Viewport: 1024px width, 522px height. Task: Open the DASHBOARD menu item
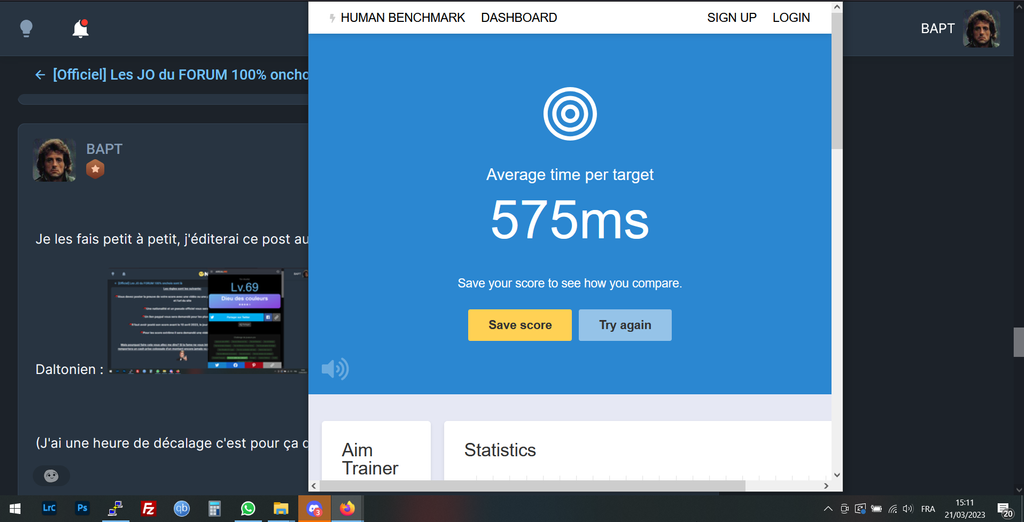pos(519,17)
